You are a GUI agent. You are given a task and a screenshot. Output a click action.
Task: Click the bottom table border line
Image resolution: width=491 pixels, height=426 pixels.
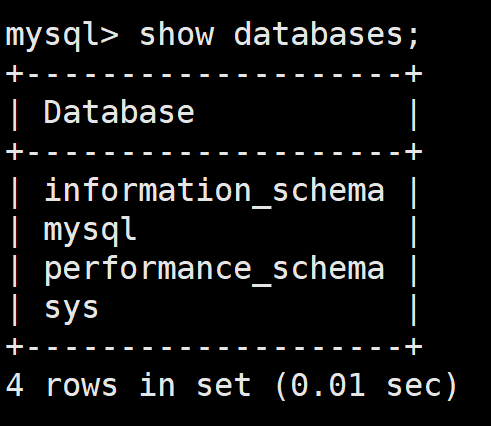pos(214,347)
